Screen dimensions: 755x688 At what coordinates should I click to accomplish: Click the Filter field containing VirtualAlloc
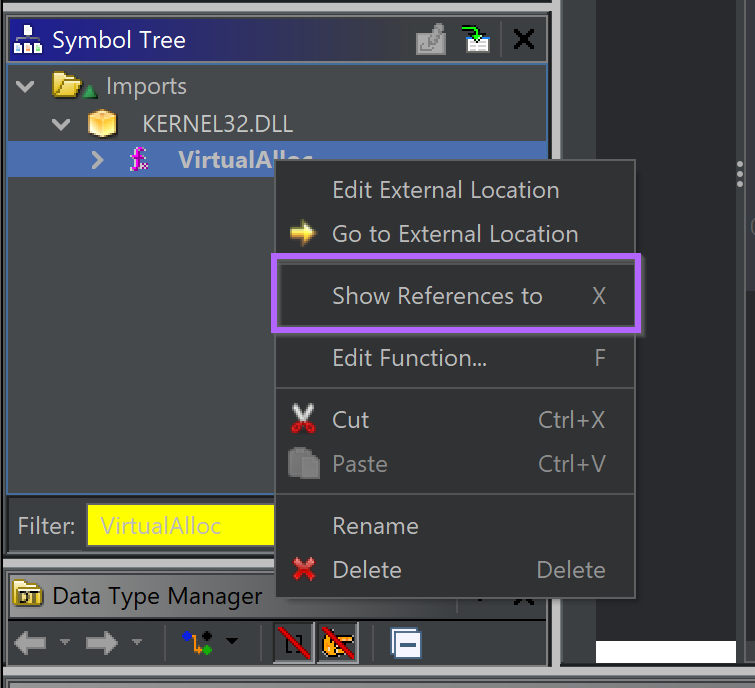[181, 525]
